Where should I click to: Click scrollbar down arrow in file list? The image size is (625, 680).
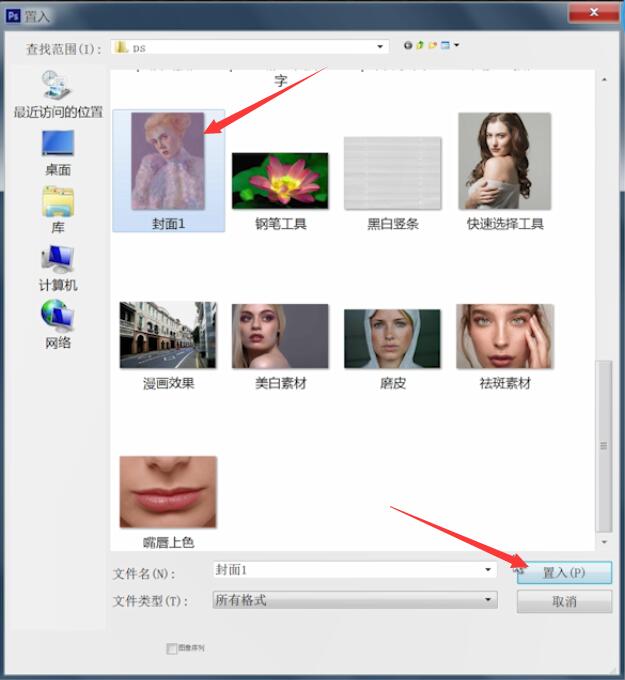(604, 542)
